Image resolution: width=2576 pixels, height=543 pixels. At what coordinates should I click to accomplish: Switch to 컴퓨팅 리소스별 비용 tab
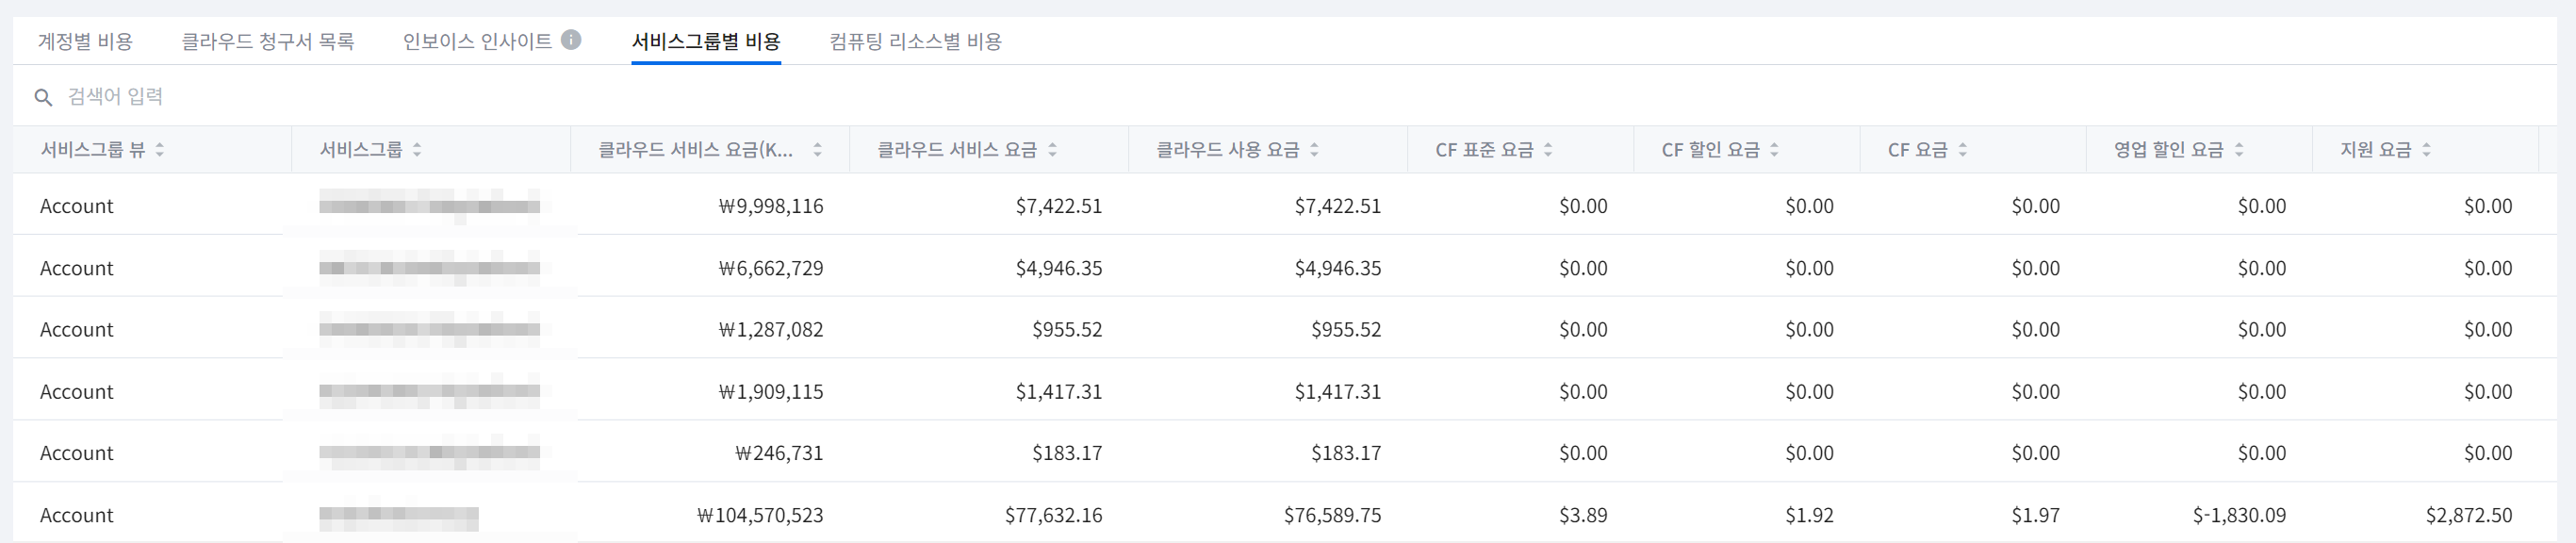pos(915,42)
